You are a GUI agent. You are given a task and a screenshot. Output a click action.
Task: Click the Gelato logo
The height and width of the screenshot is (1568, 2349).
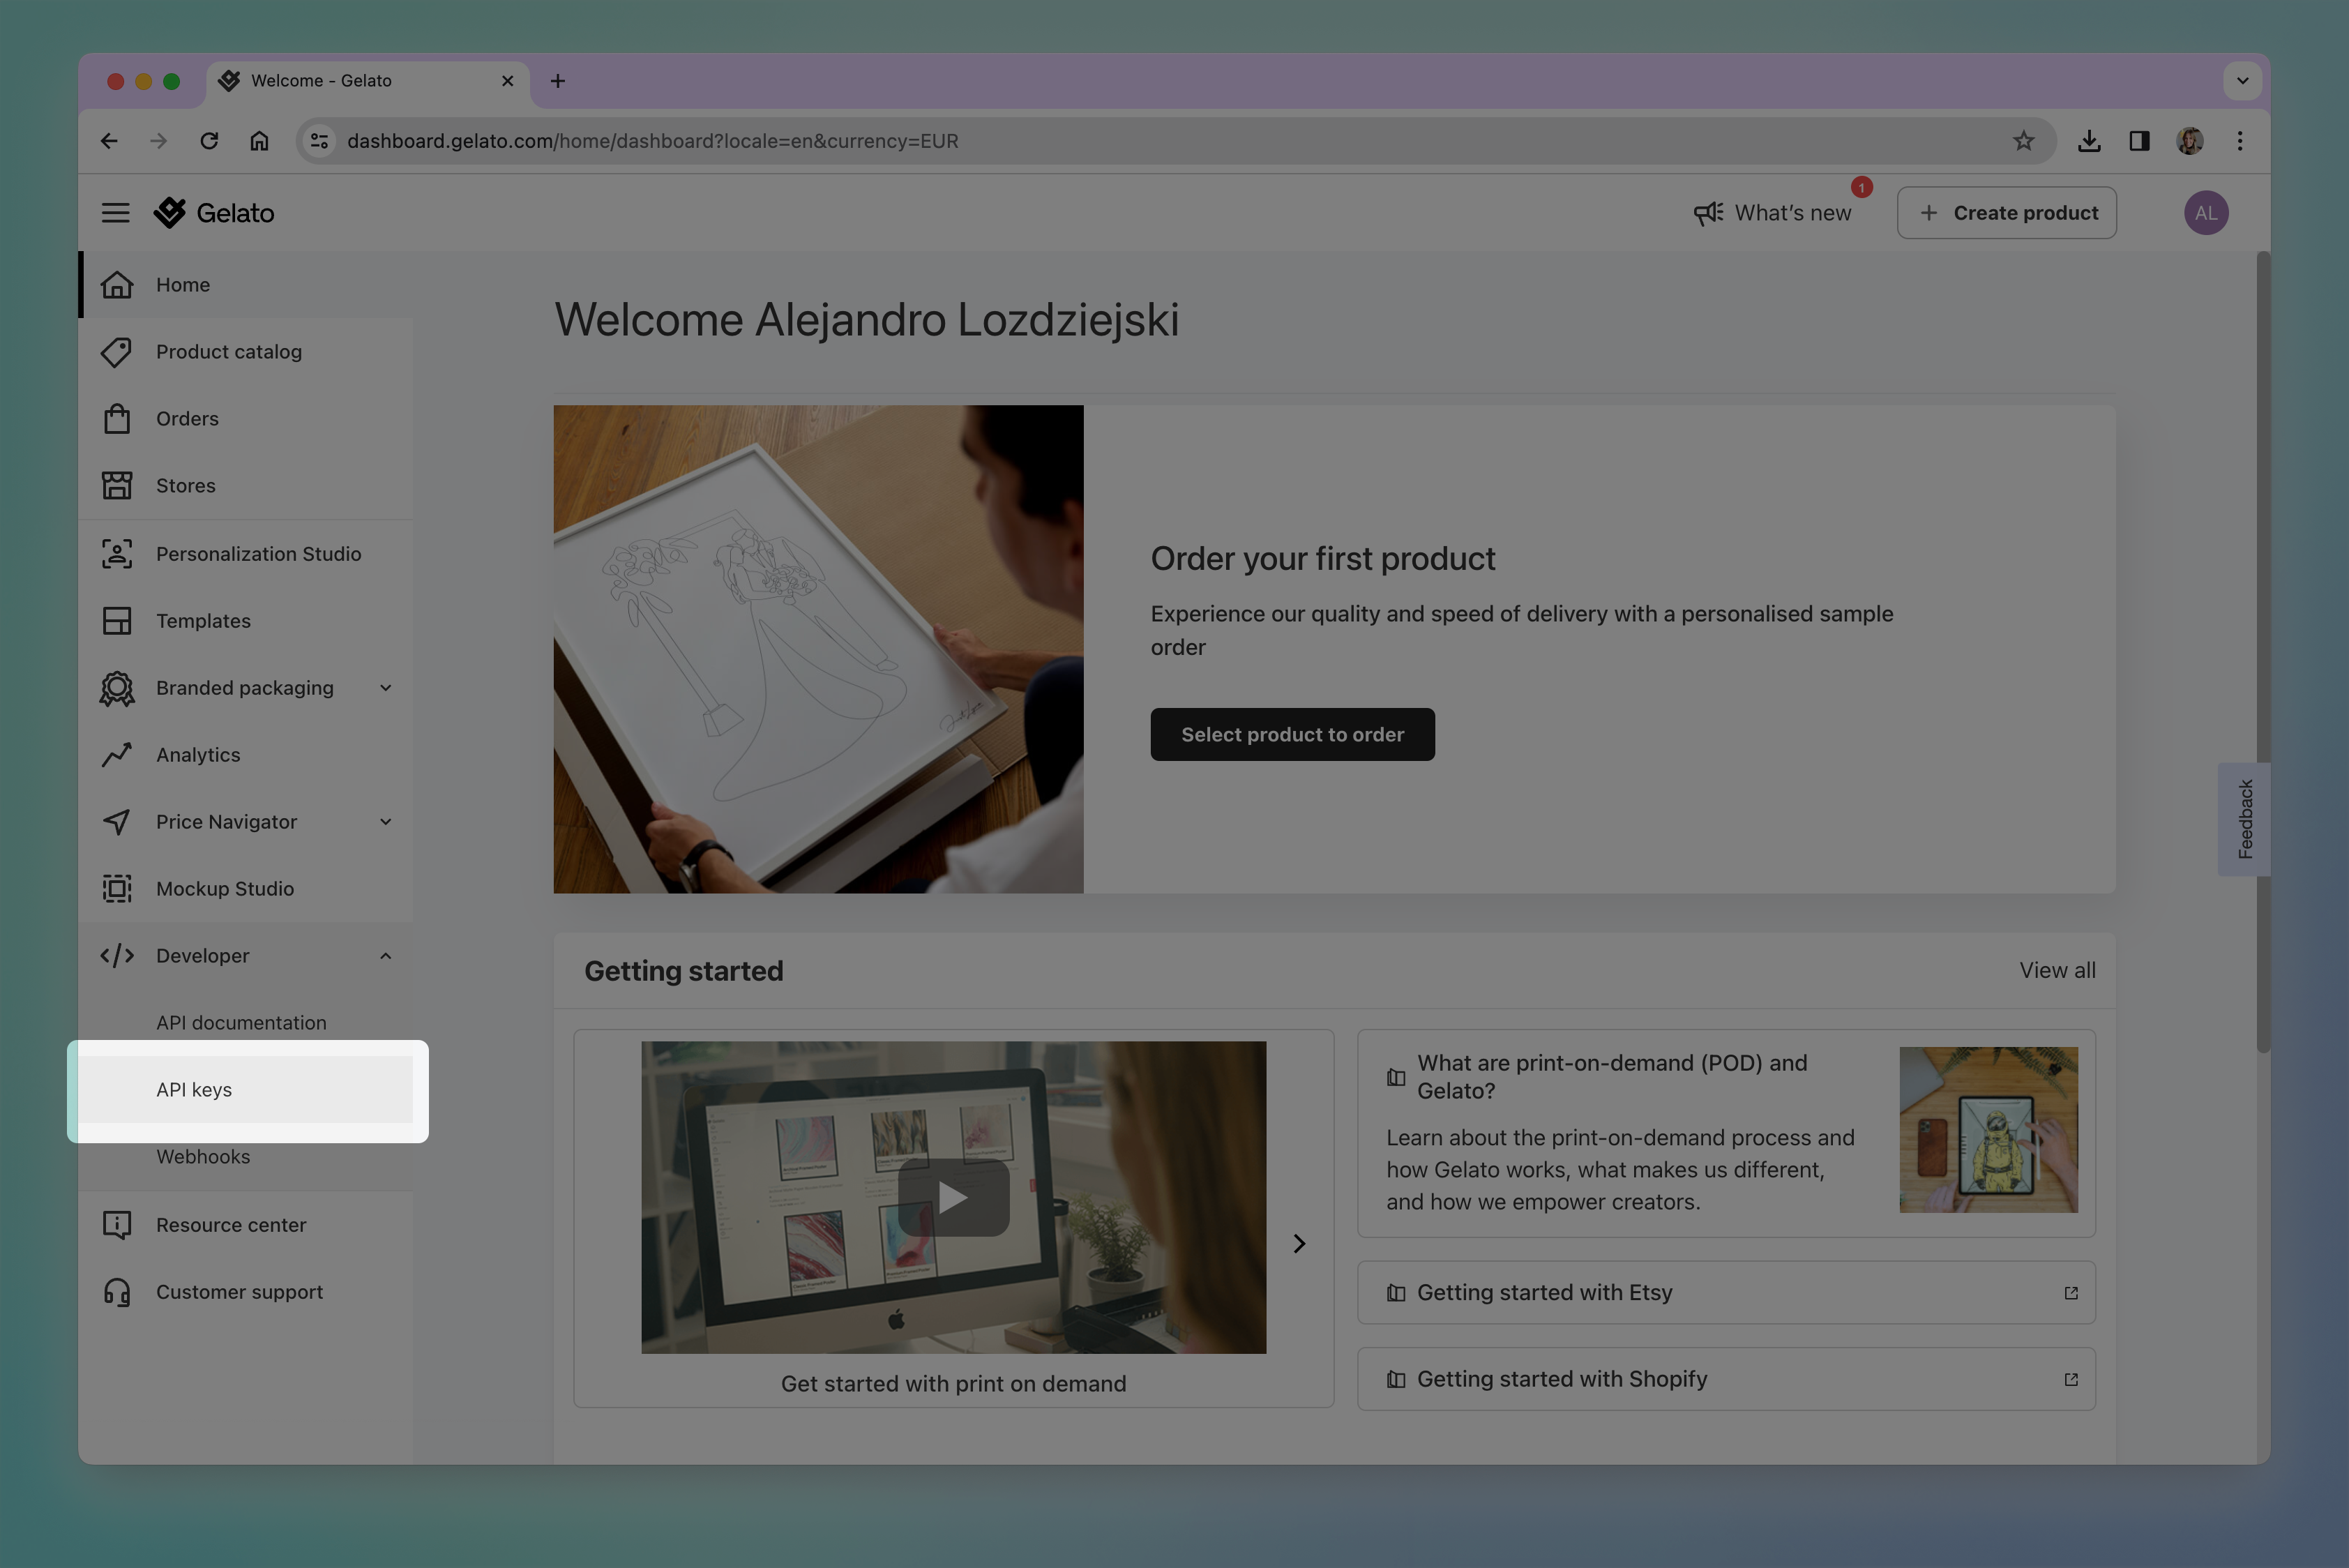pos(214,213)
